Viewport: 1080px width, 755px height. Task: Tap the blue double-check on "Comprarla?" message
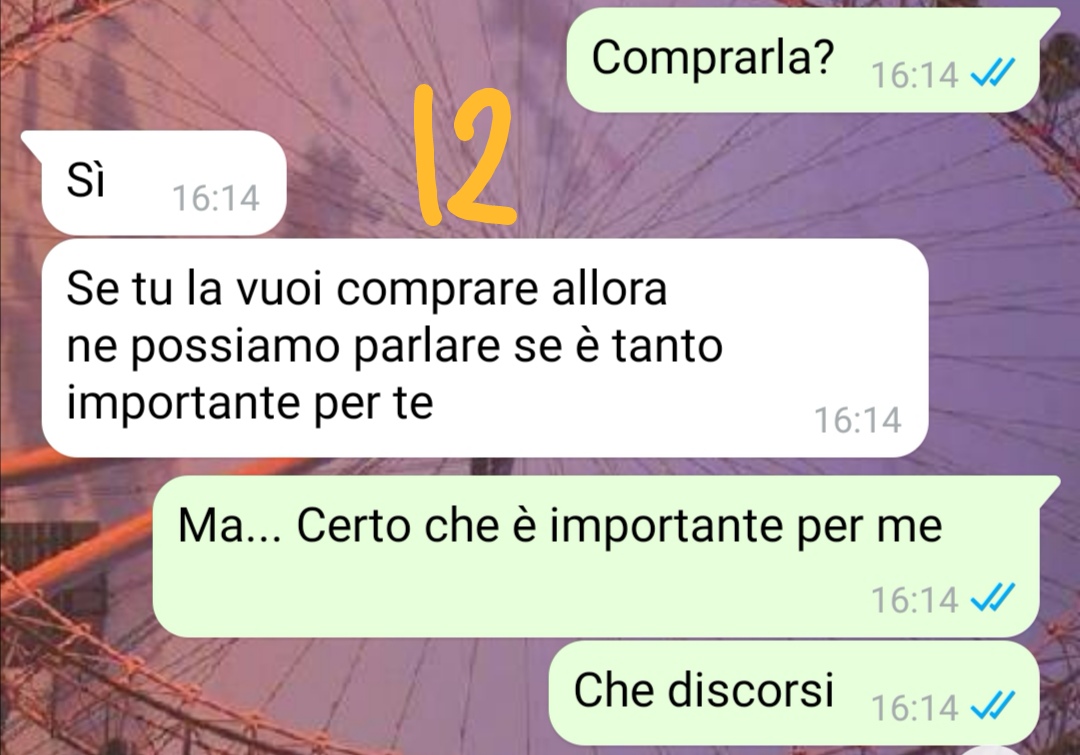993,72
